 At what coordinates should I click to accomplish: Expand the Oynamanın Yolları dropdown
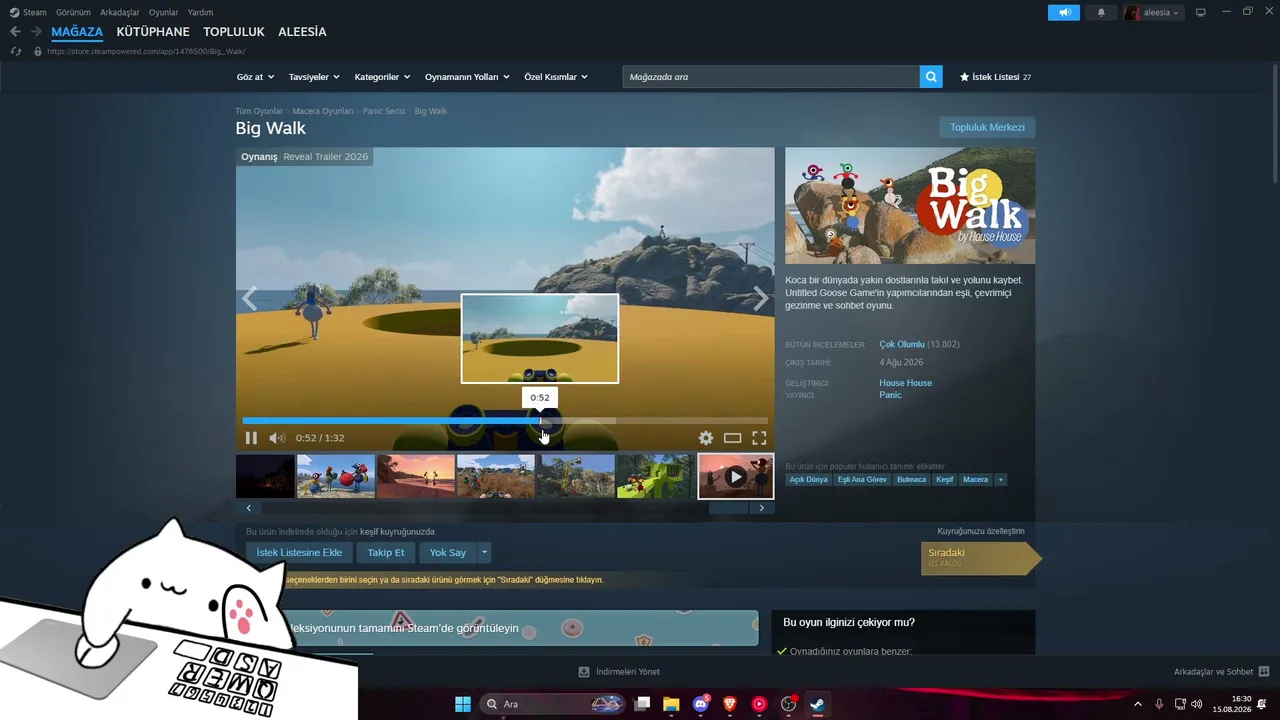467,77
